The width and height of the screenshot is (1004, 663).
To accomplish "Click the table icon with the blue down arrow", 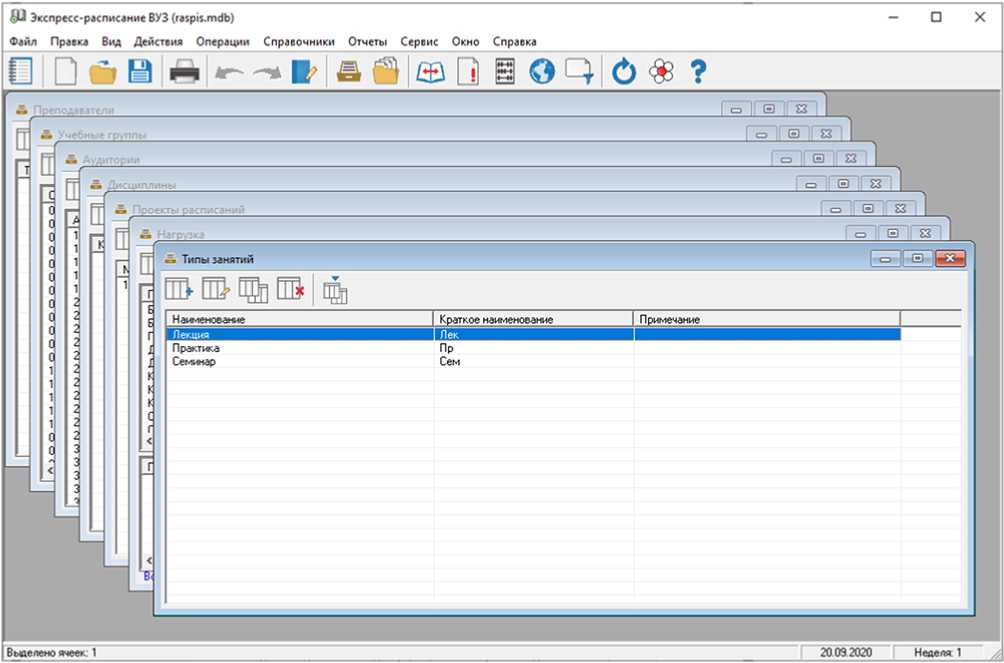I will coord(335,290).
